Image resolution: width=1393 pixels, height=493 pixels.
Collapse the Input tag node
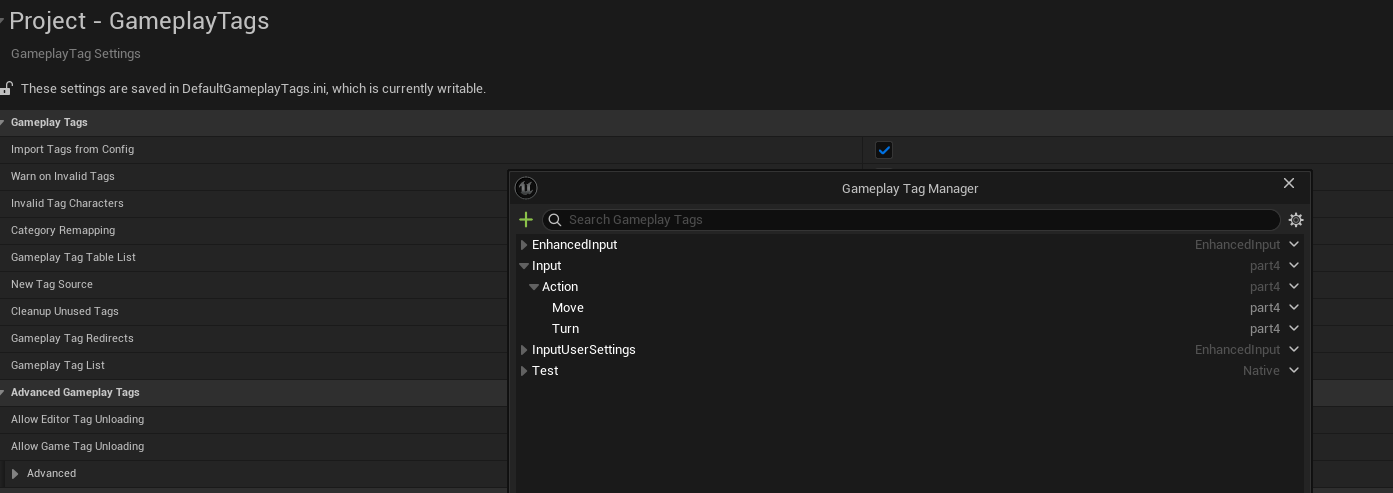coord(524,266)
